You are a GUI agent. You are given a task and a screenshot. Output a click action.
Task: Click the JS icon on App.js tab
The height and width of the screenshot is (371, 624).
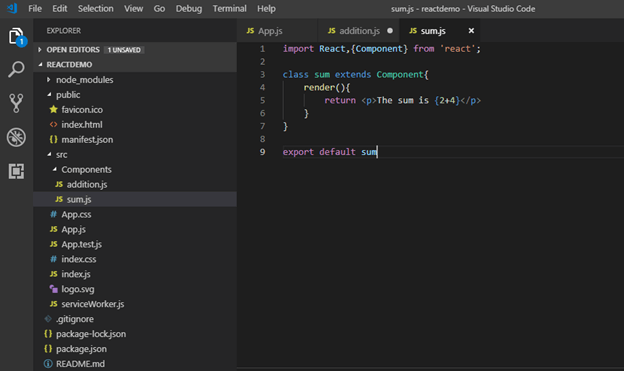click(250, 31)
